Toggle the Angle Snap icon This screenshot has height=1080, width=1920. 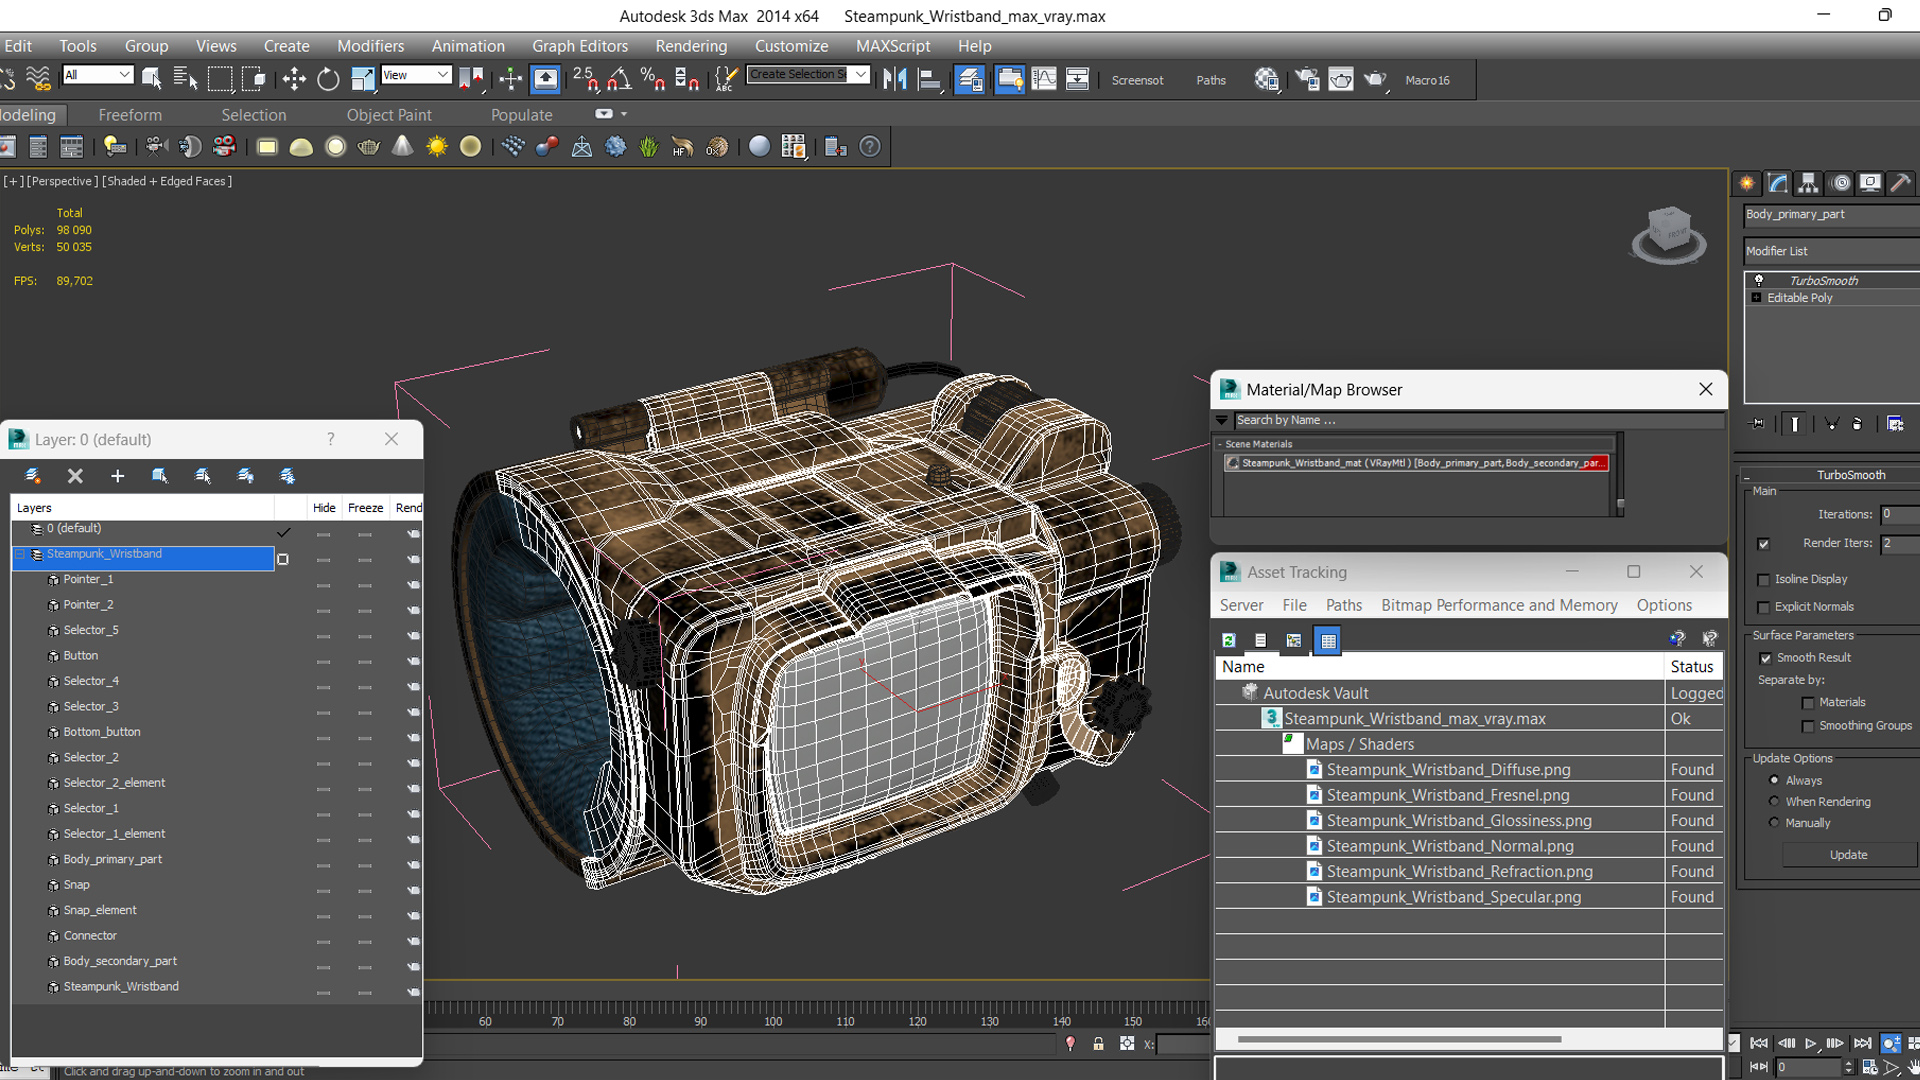click(619, 79)
